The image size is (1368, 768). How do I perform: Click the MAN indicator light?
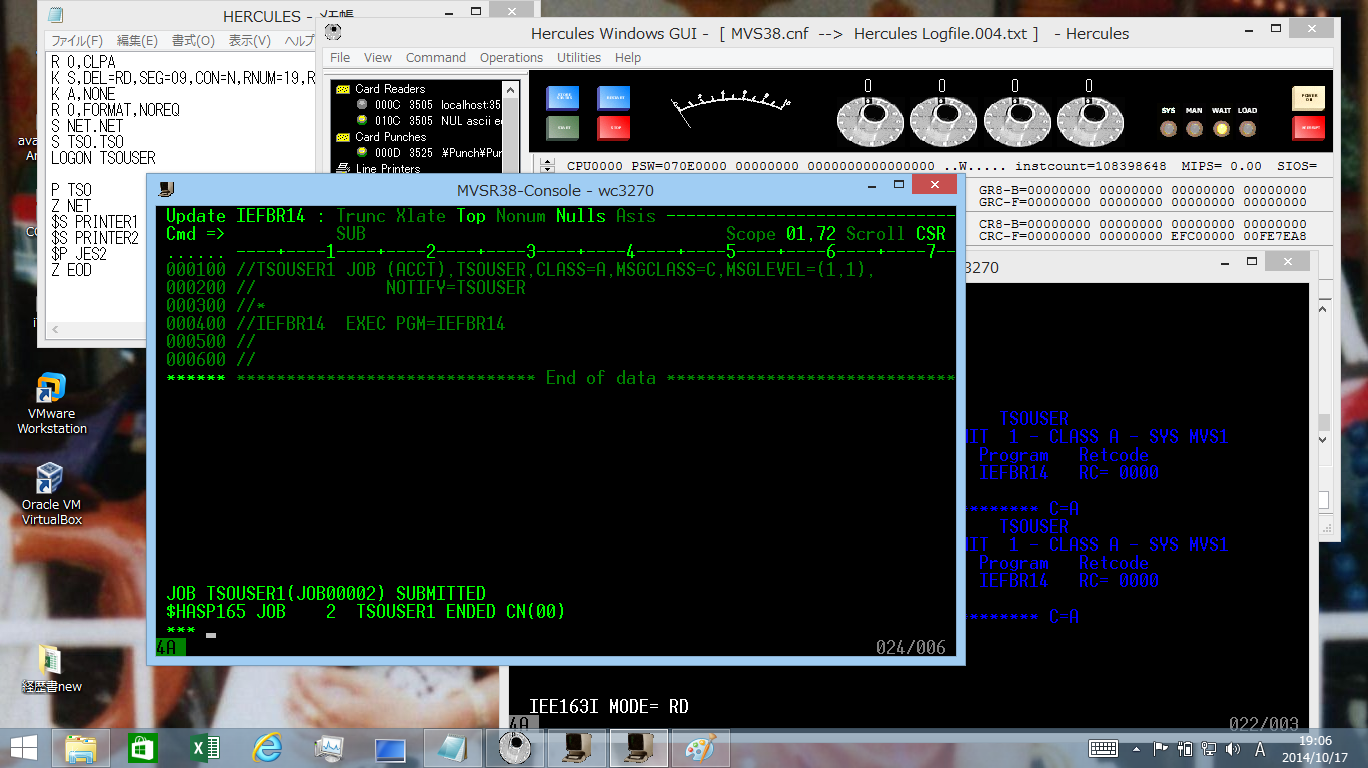[x=1194, y=129]
